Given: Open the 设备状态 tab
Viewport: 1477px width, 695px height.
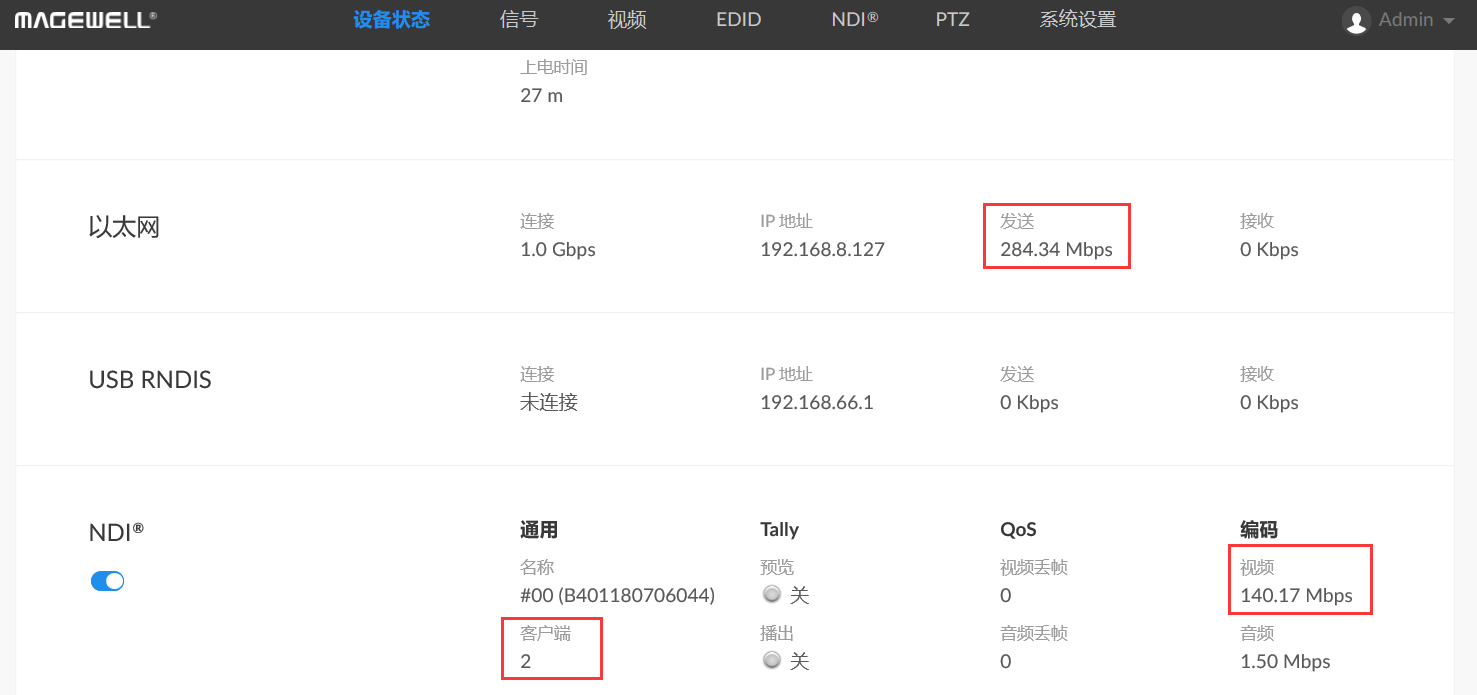Looking at the screenshot, I should pyautogui.click(x=391, y=19).
